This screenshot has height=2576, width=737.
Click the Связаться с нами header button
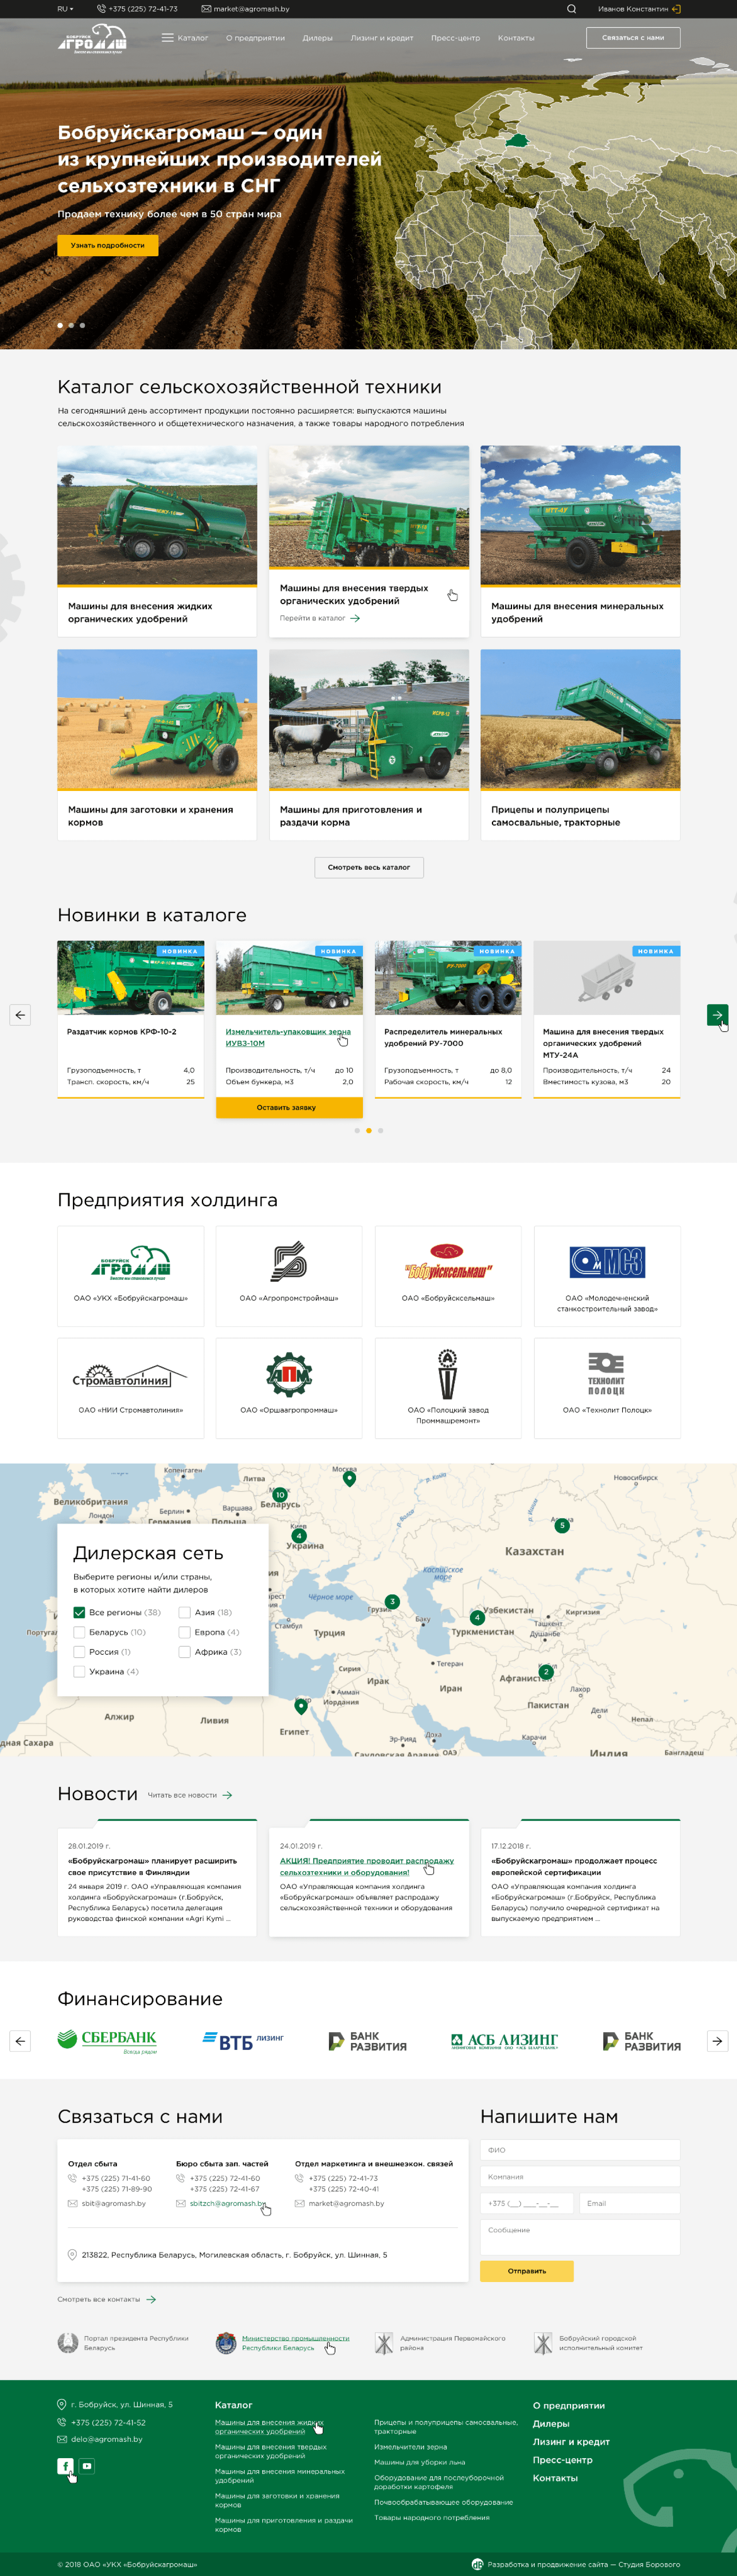tap(633, 38)
